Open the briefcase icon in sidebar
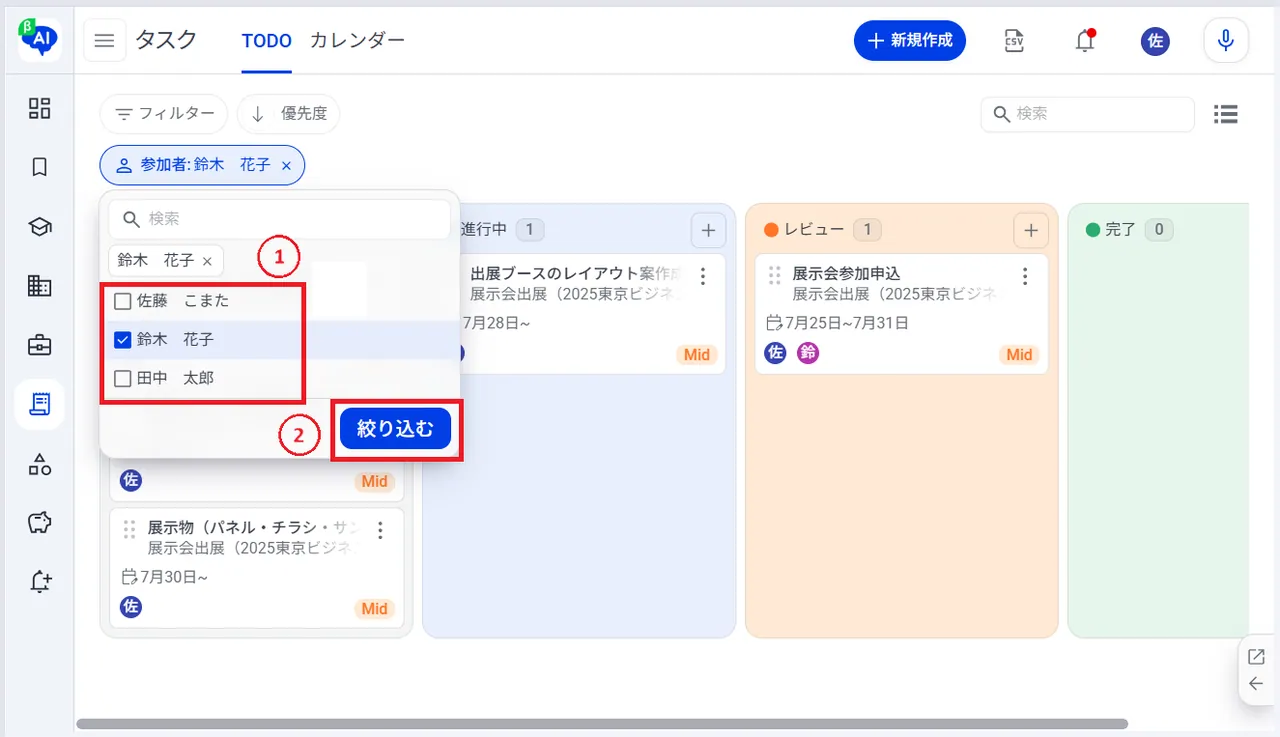 coord(39,345)
